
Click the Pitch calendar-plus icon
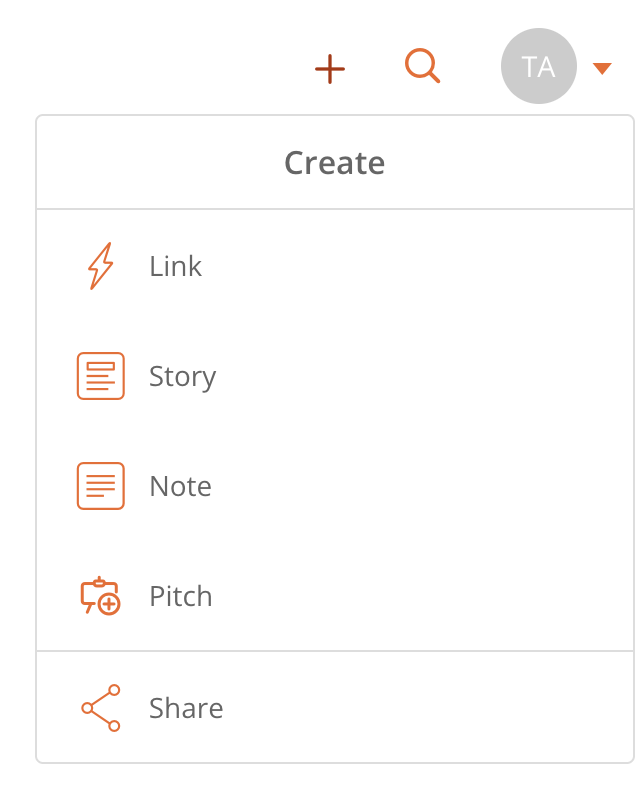tap(101, 596)
